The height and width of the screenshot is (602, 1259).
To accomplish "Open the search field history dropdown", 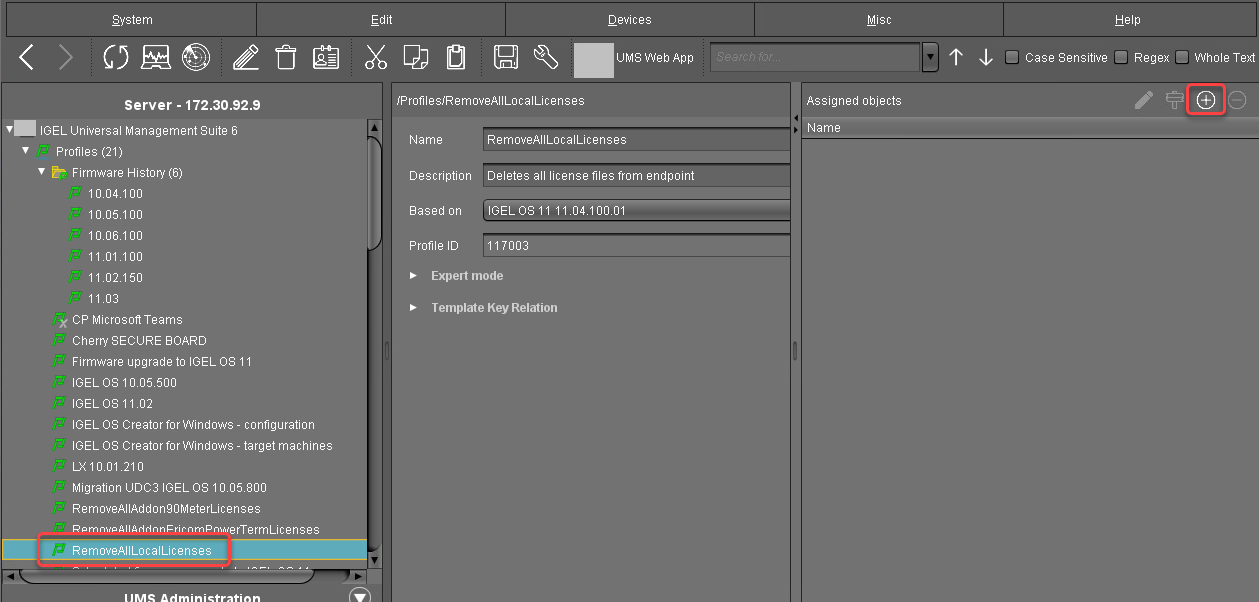I will 931,58.
